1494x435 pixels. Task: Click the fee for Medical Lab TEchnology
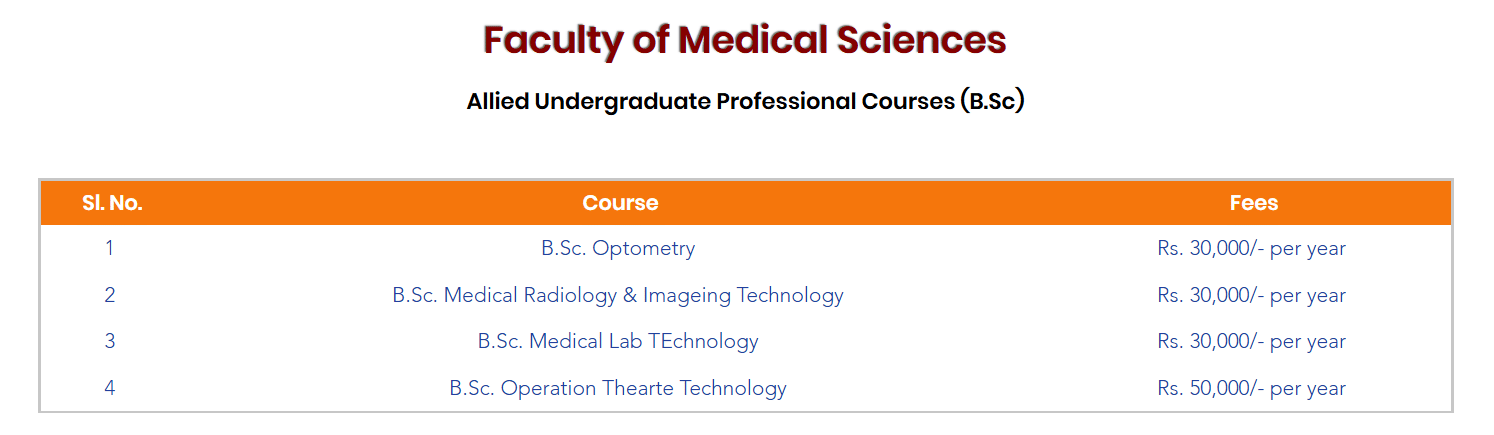point(1251,341)
